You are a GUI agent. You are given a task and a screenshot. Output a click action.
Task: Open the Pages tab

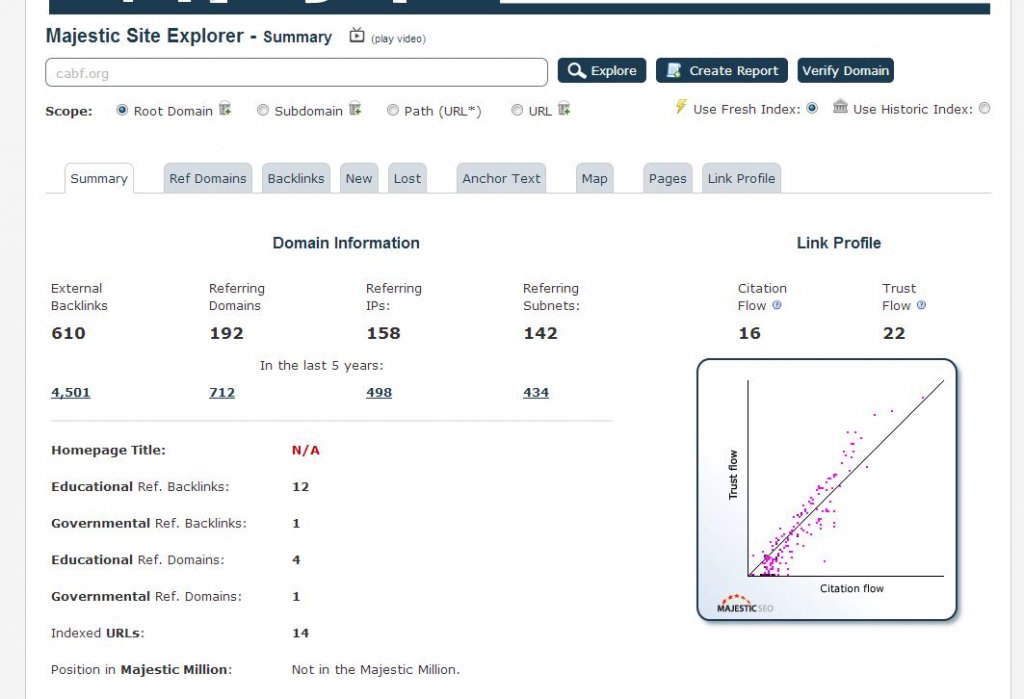667,178
